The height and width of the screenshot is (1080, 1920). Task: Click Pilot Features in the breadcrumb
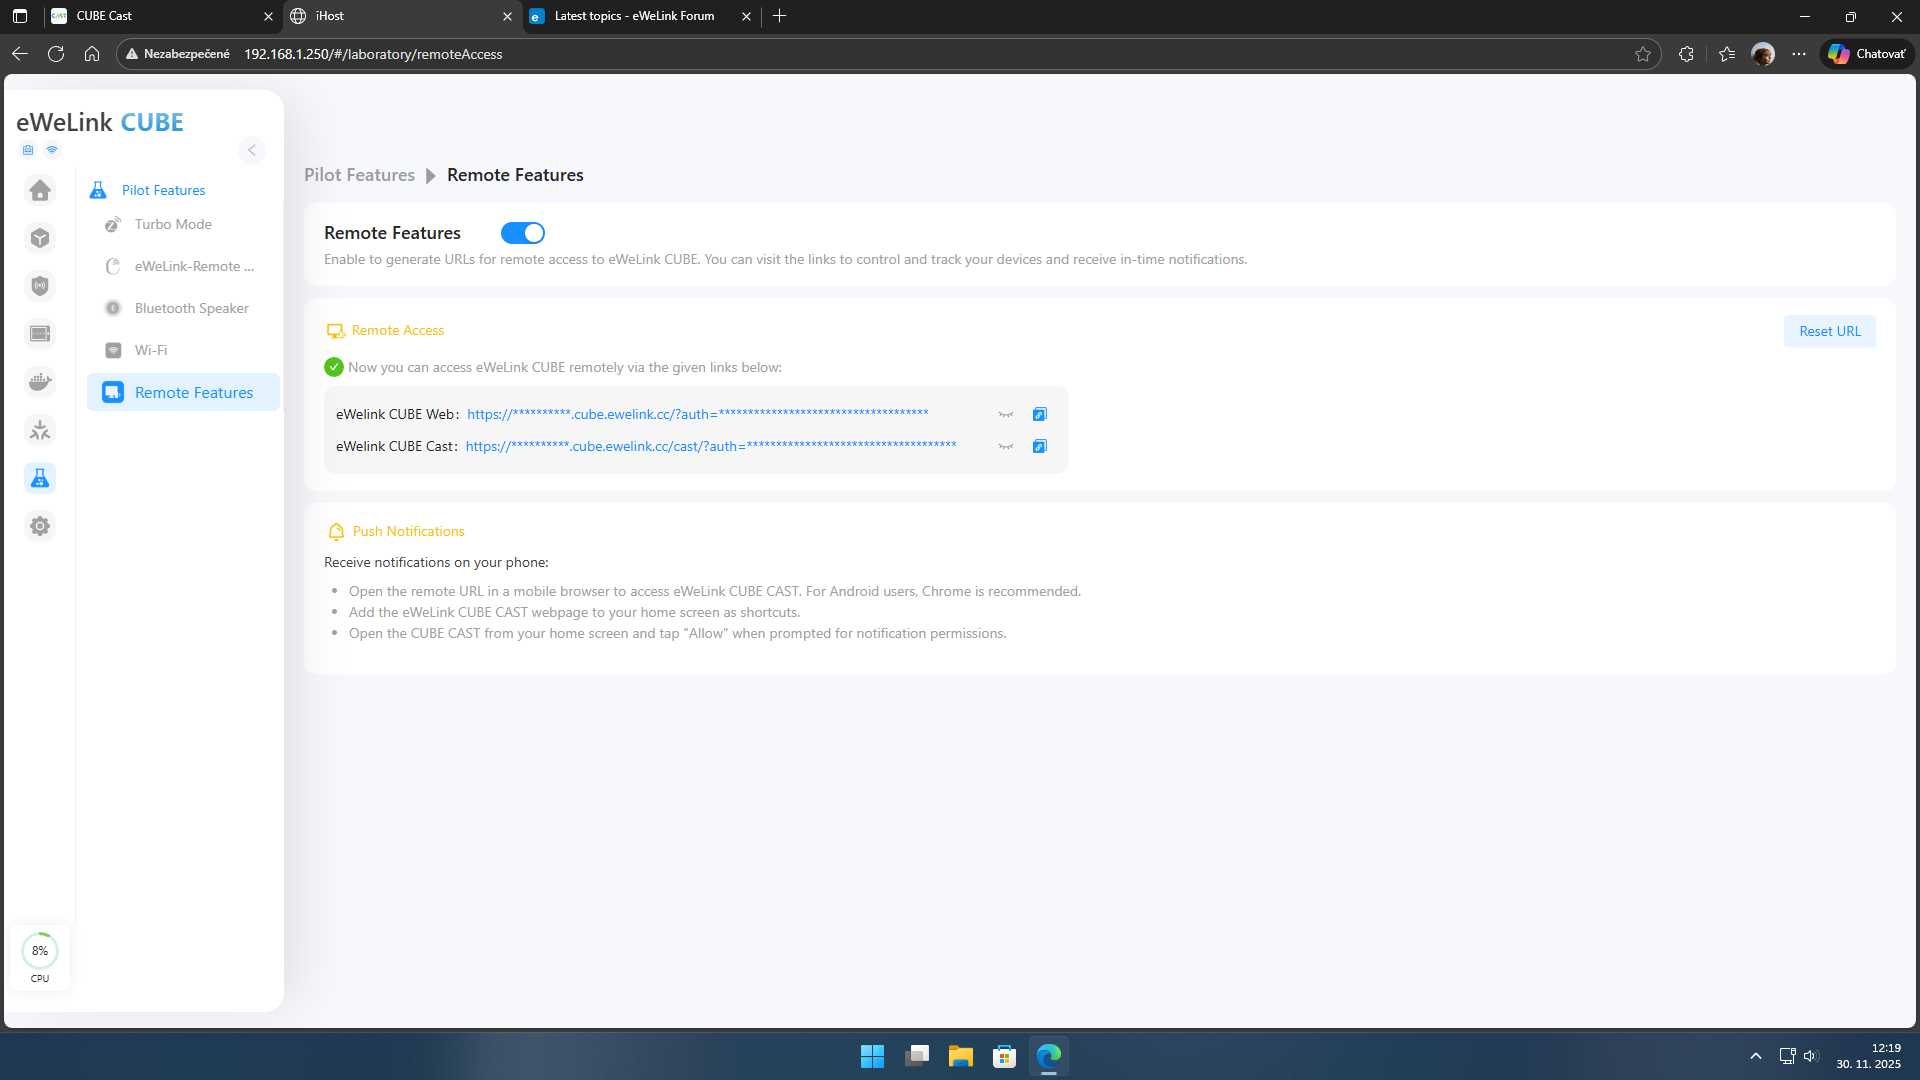(359, 175)
